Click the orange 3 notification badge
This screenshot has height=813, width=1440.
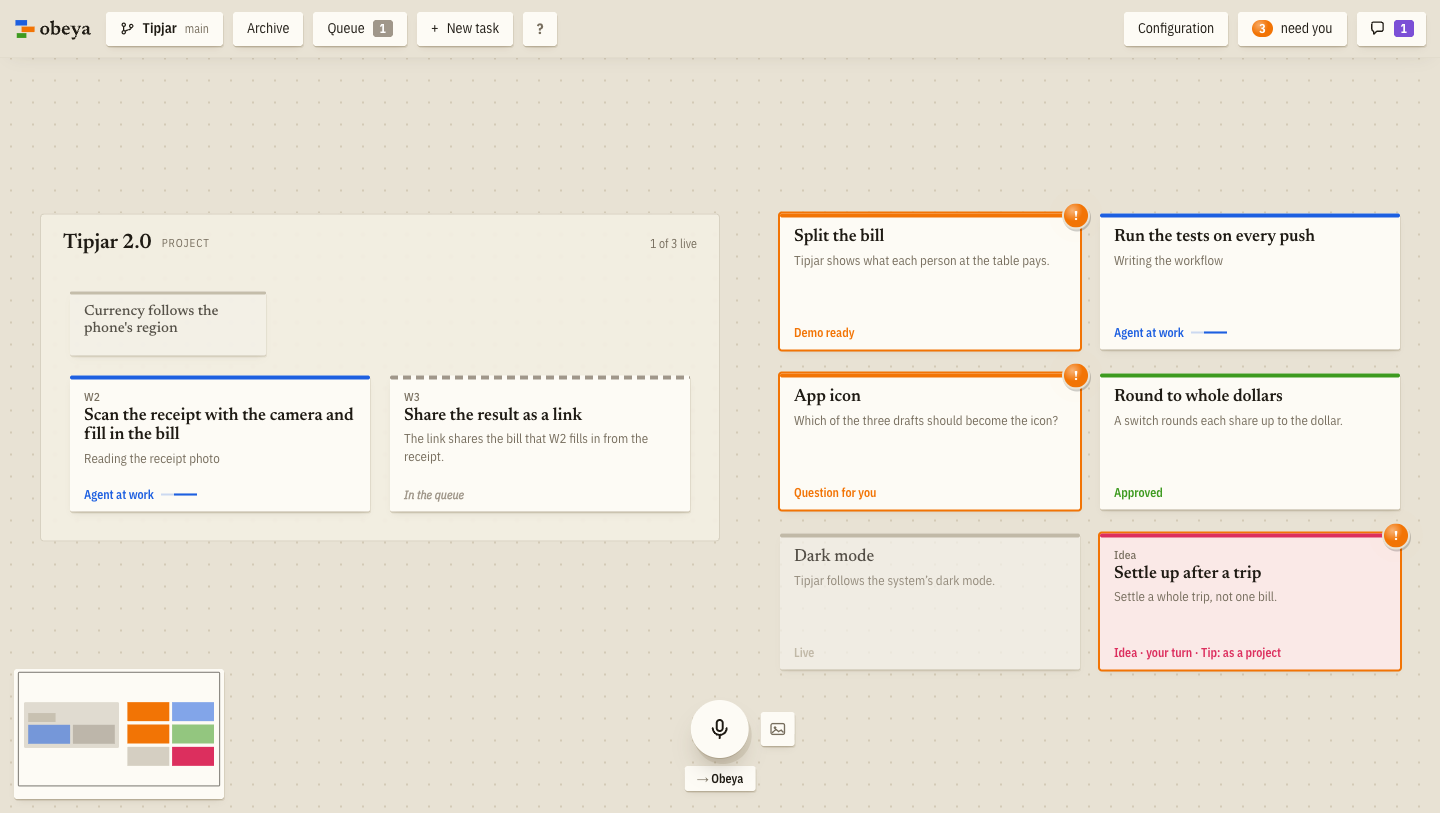point(1262,29)
